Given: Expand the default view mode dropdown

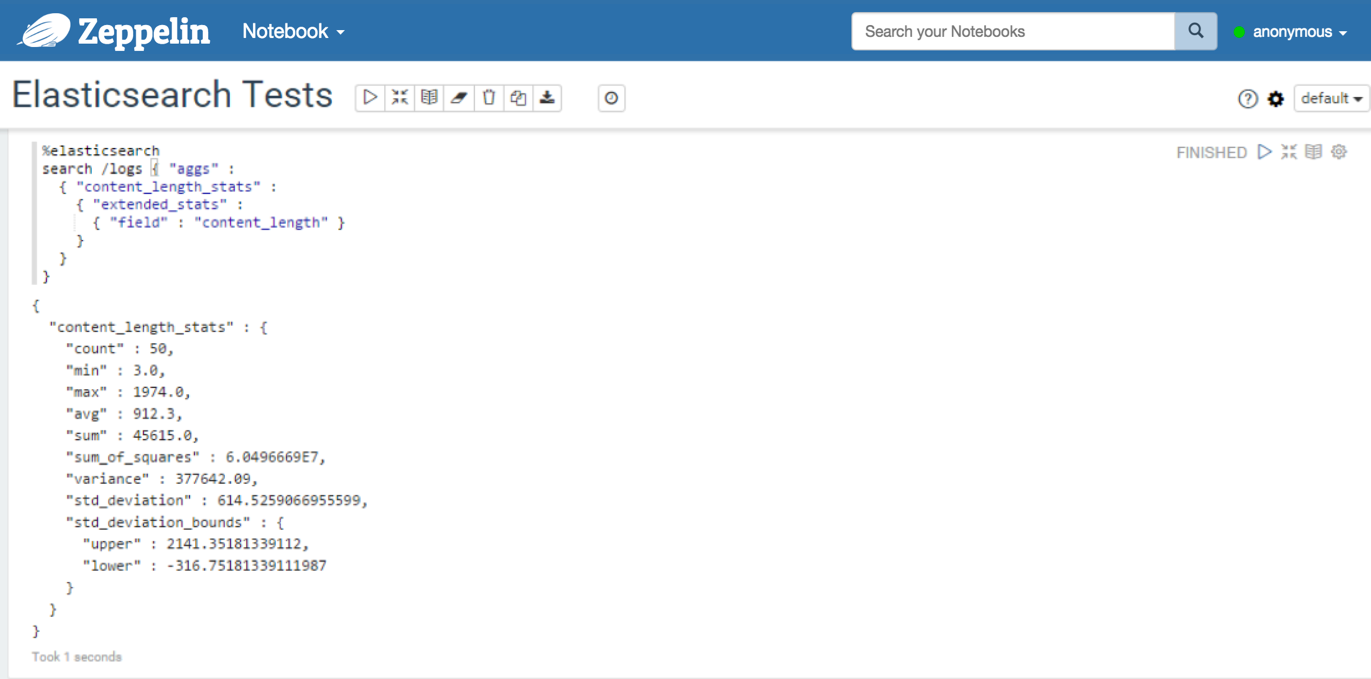Looking at the screenshot, I should coord(1331,99).
